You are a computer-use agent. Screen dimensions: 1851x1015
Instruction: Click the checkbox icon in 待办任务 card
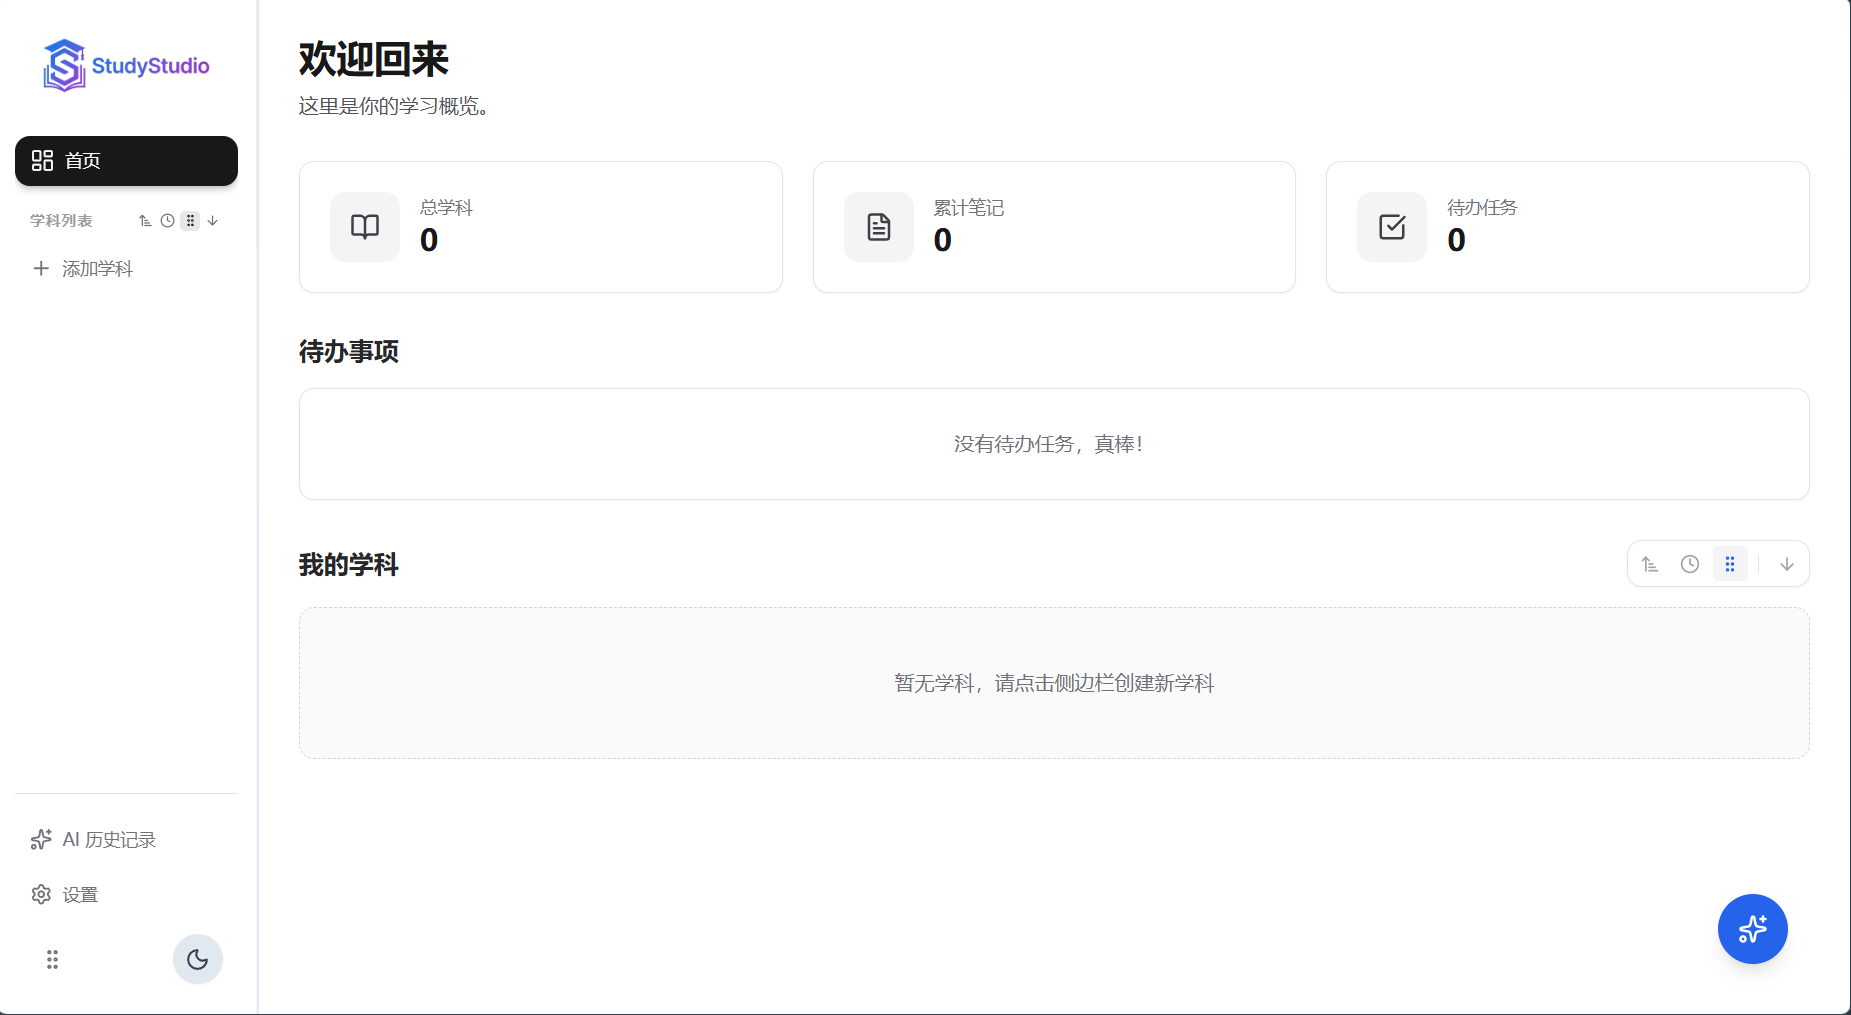tap(1392, 227)
